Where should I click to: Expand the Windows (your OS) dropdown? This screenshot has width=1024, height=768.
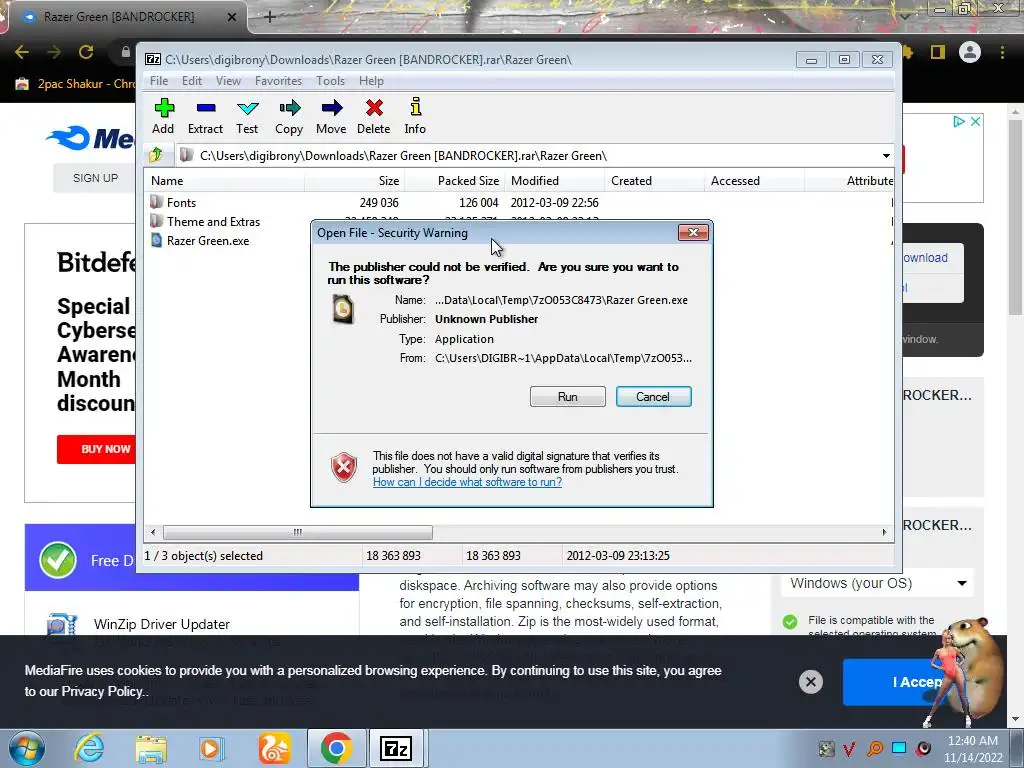coord(877,583)
